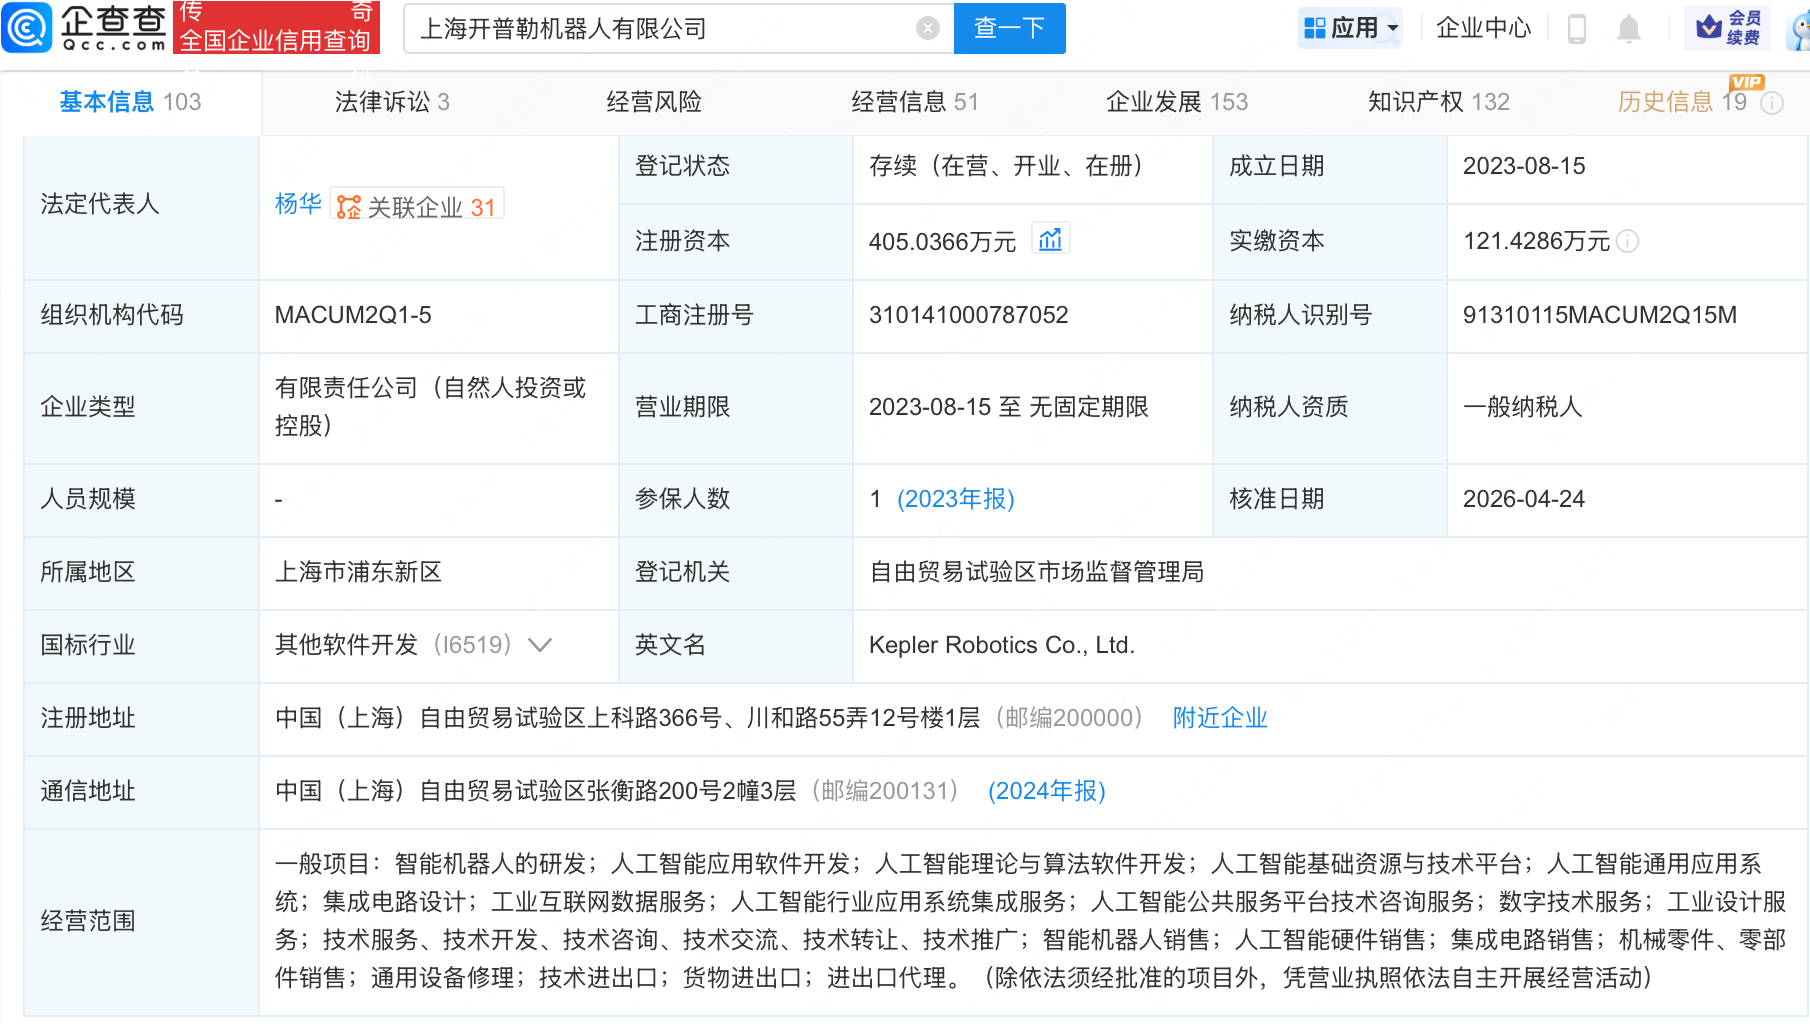Select the 经营信息 tab
The image size is (1810, 1024).
coord(914,102)
